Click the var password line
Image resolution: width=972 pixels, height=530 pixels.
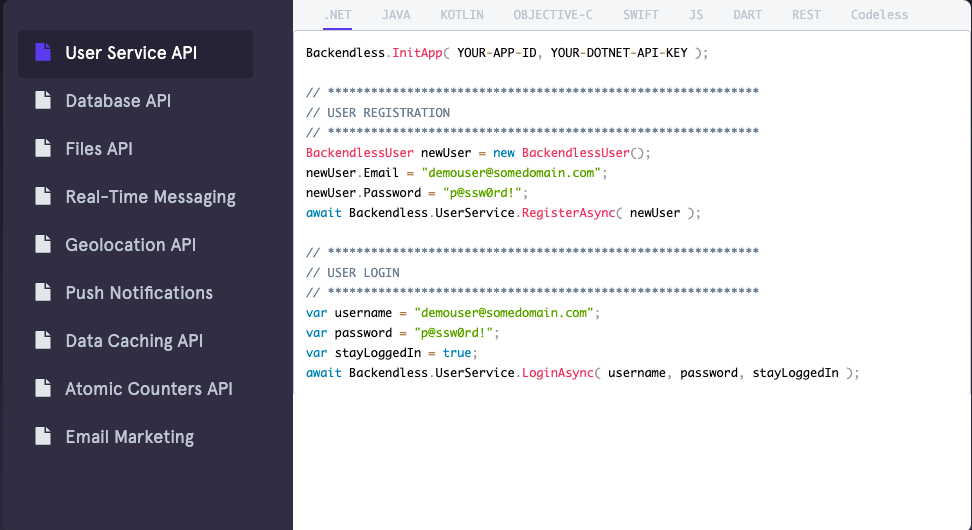(x=402, y=333)
